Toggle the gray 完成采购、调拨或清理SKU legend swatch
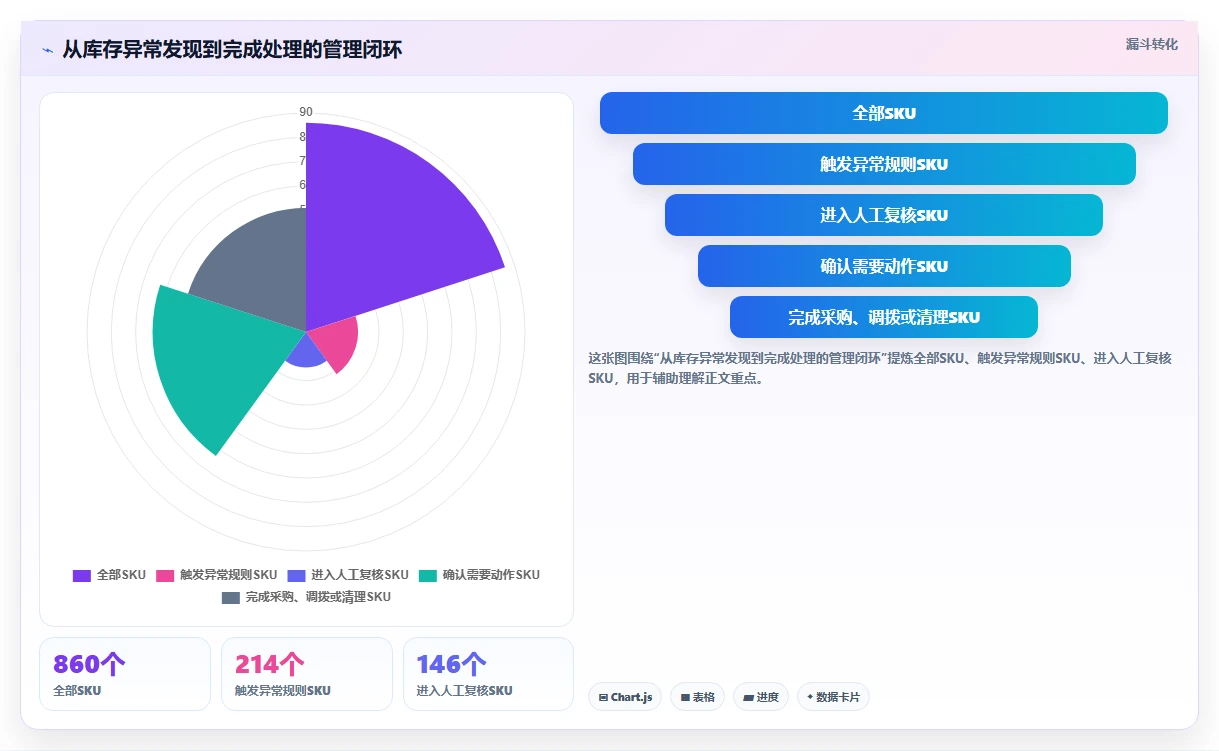1219x751 pixels. pyautogui.click(x=231, y=597)
